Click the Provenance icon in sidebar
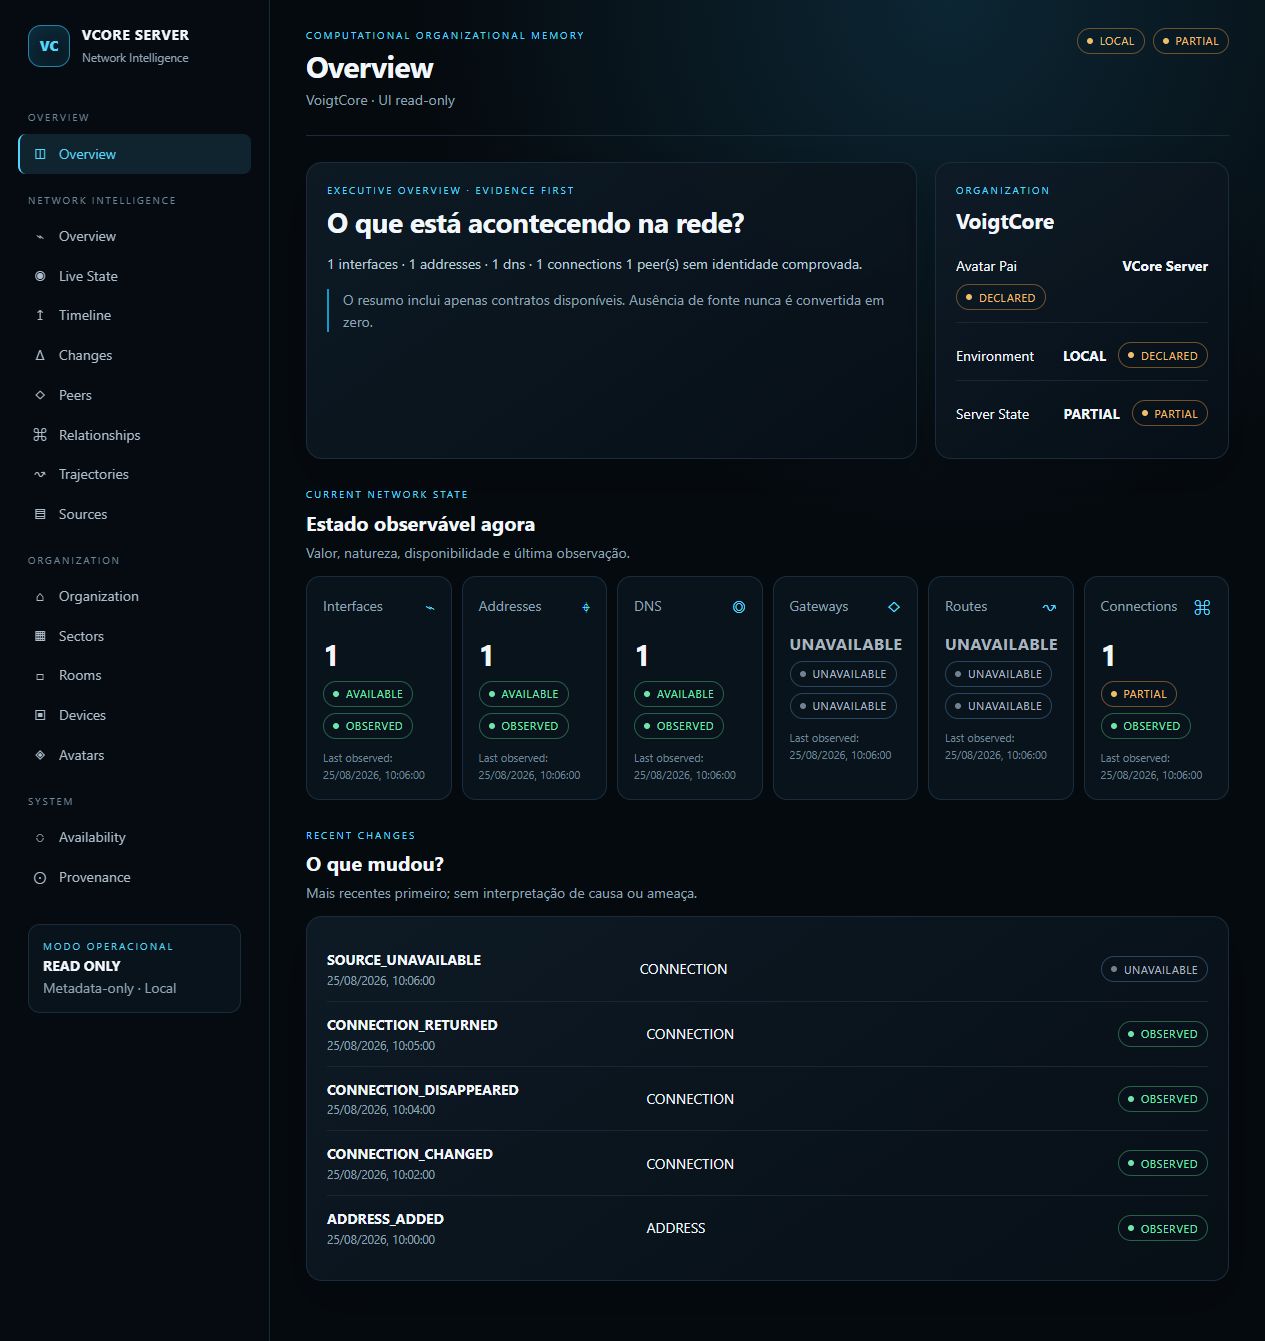This screenshot has width=1265, height=1341. pyautogui.click(x=40, y=878)
